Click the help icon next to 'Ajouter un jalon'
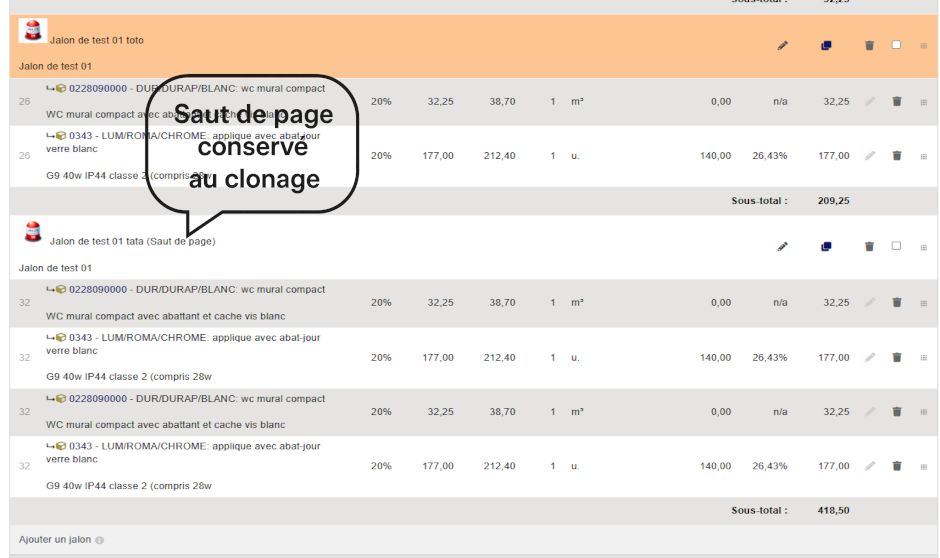Screen dimensions: 940x558 click(99, 540)
